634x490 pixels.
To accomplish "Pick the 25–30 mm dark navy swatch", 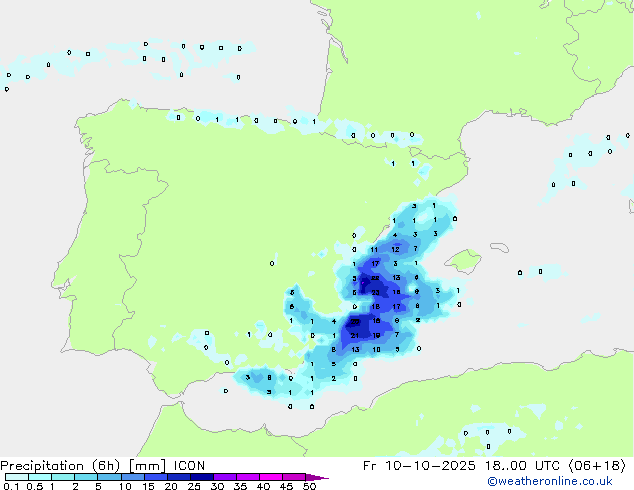I will (202, 477).
